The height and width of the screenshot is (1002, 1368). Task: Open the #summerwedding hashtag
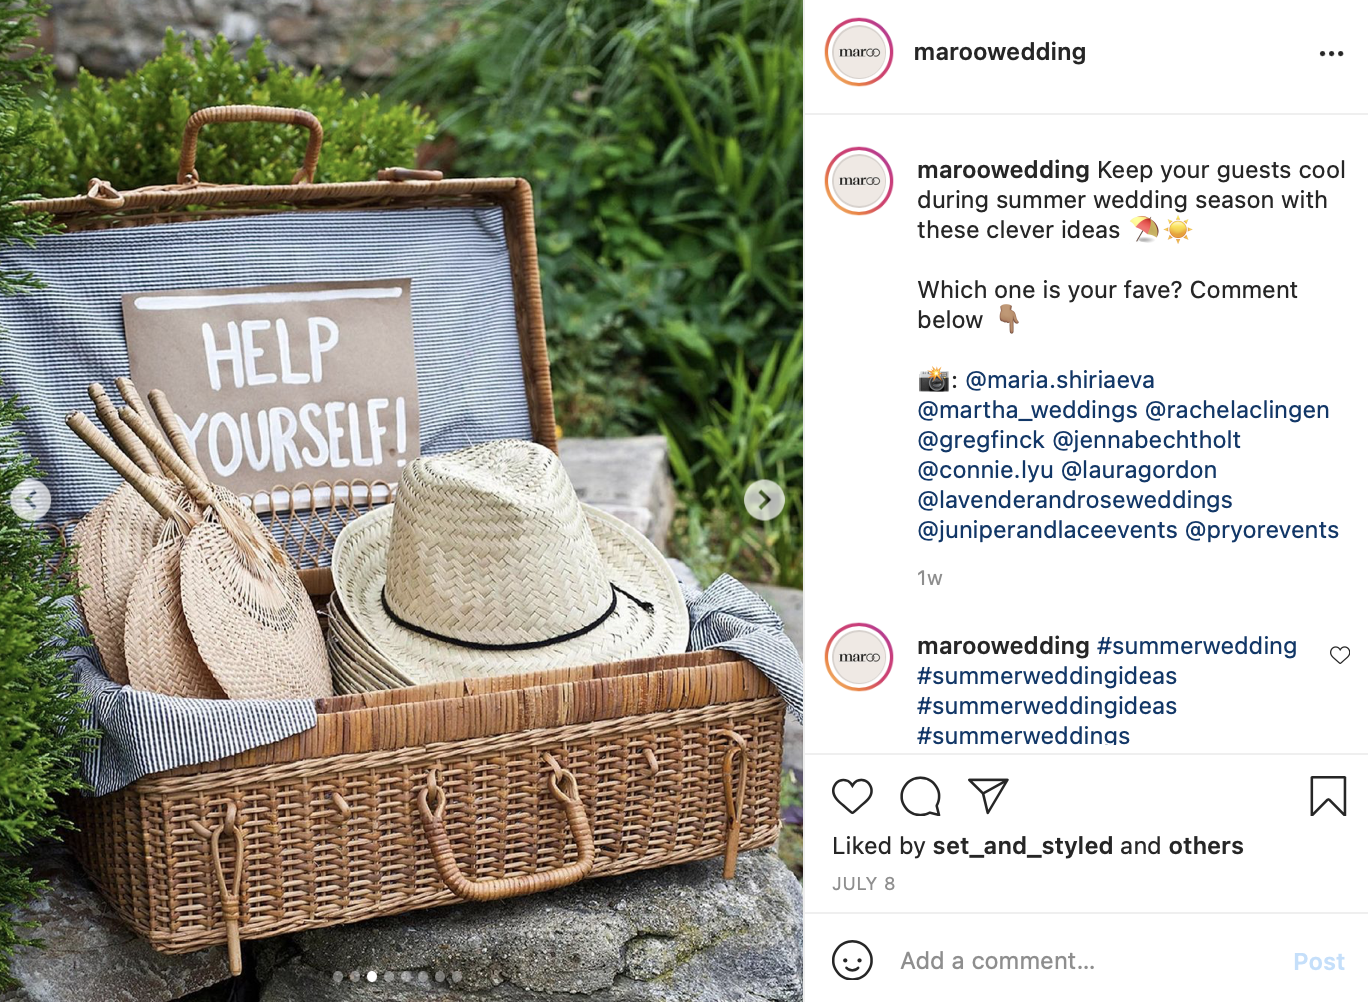tap(1196, 646)
